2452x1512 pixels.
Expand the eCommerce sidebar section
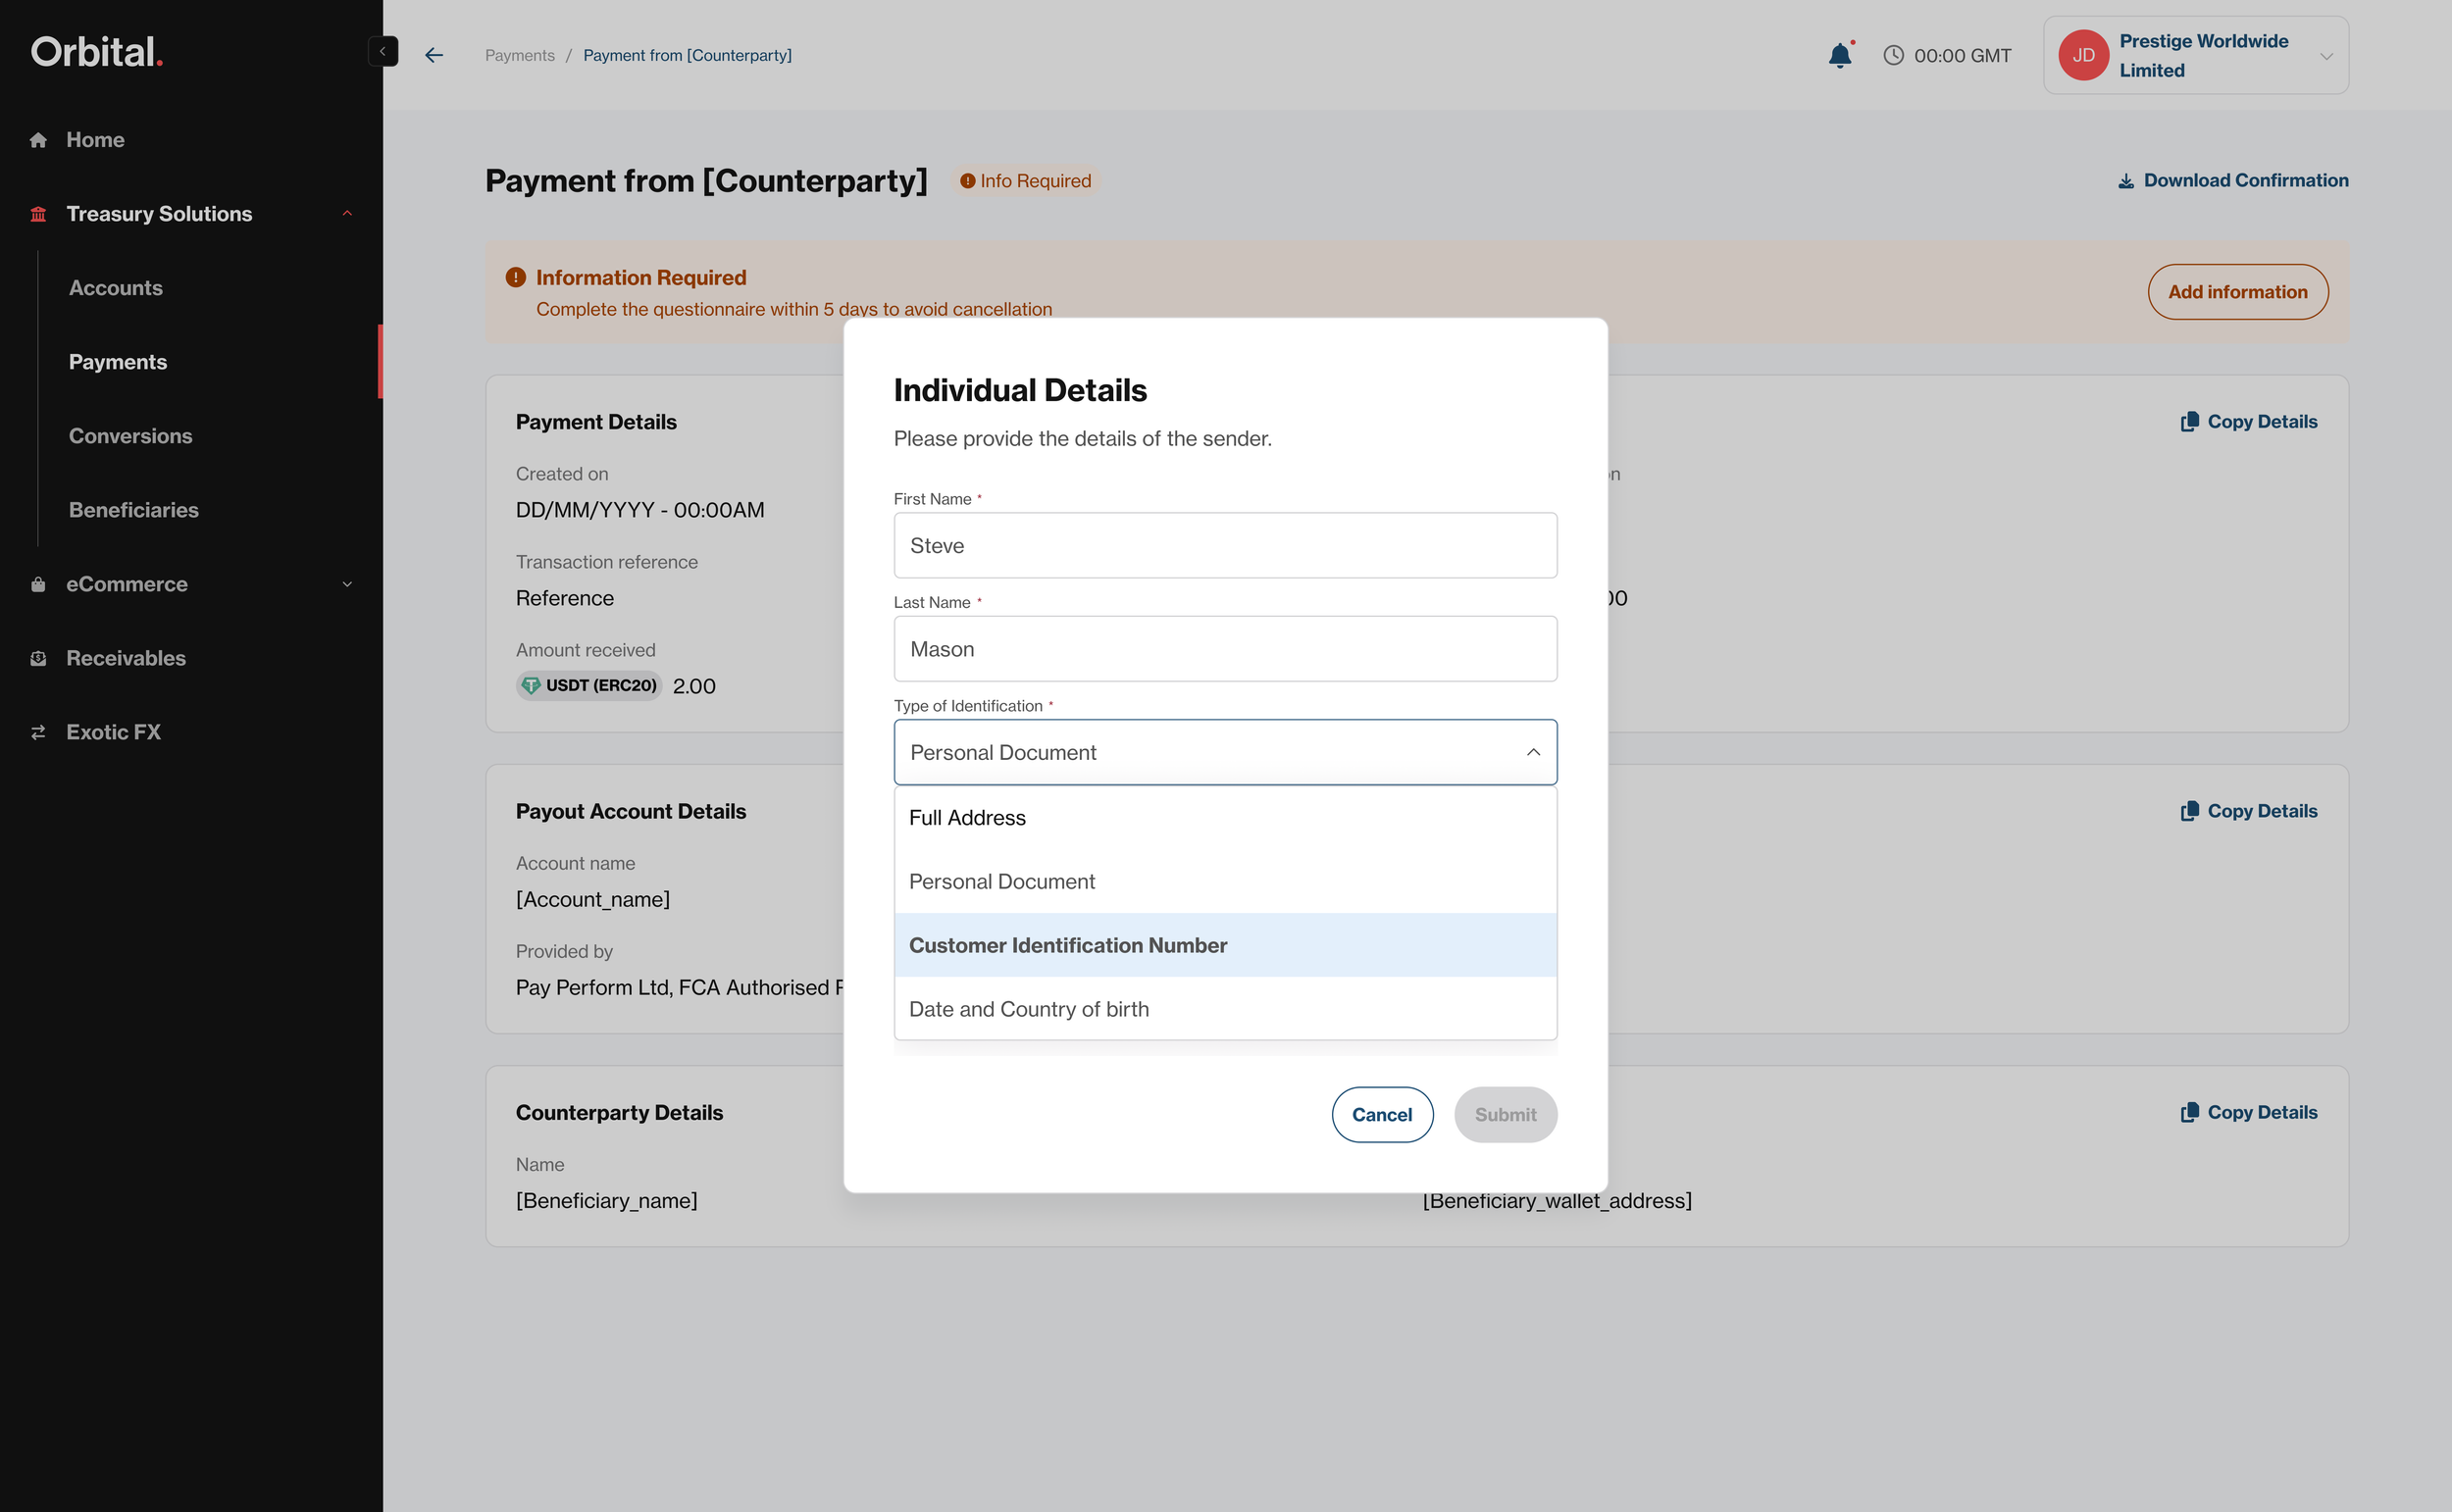(x=347, y=584)
